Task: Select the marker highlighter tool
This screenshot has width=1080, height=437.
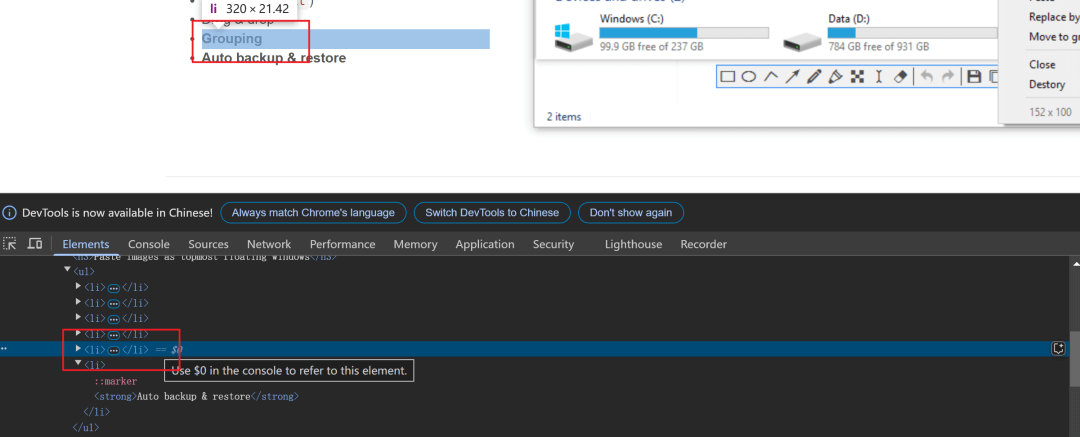Action: pos(835,77)
